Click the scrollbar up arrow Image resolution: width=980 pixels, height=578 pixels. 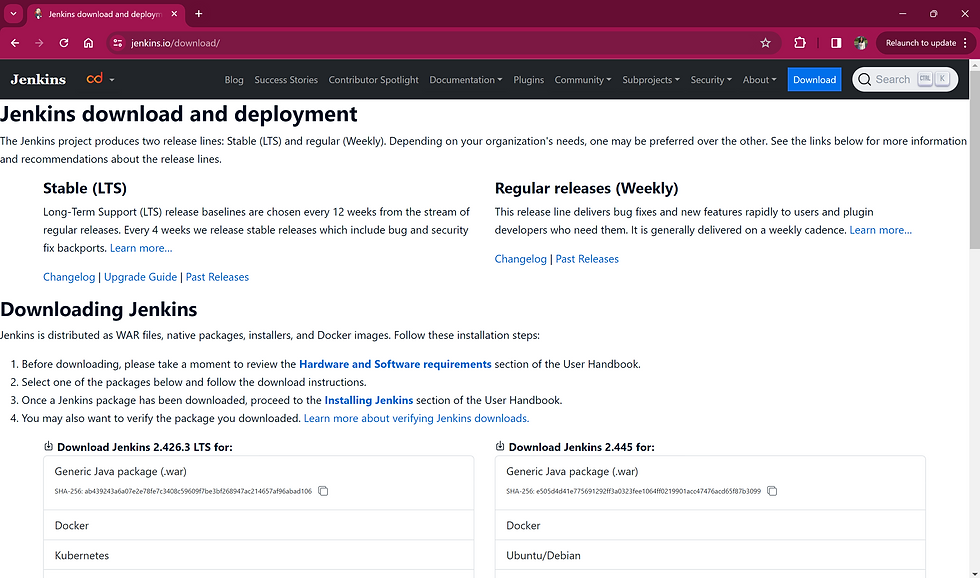click(974, 64)
